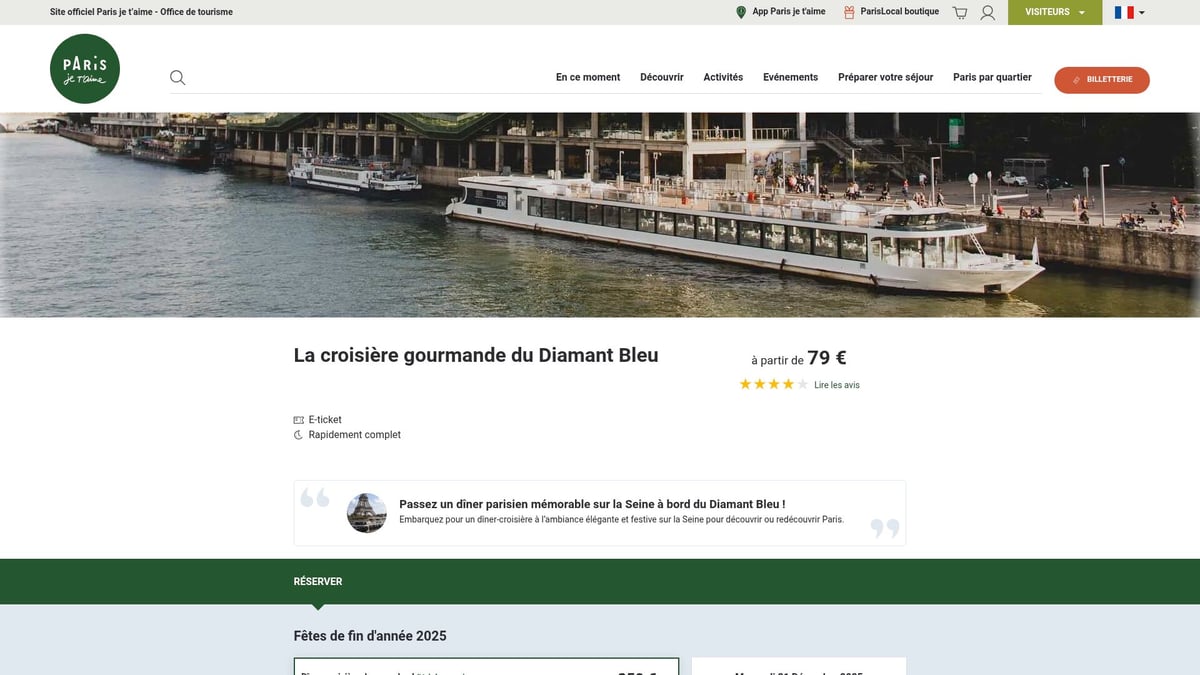Click the Paris je t'aime logo
Viewport: 1200px width, 675px height.
point(84,68)
